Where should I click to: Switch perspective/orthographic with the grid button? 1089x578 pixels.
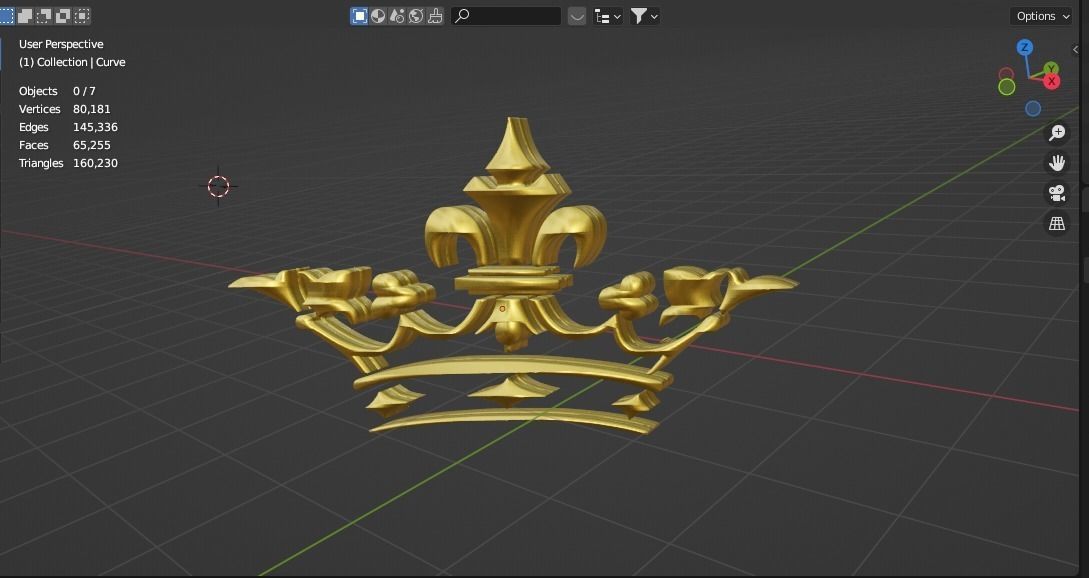click(x=1057, y=223)
